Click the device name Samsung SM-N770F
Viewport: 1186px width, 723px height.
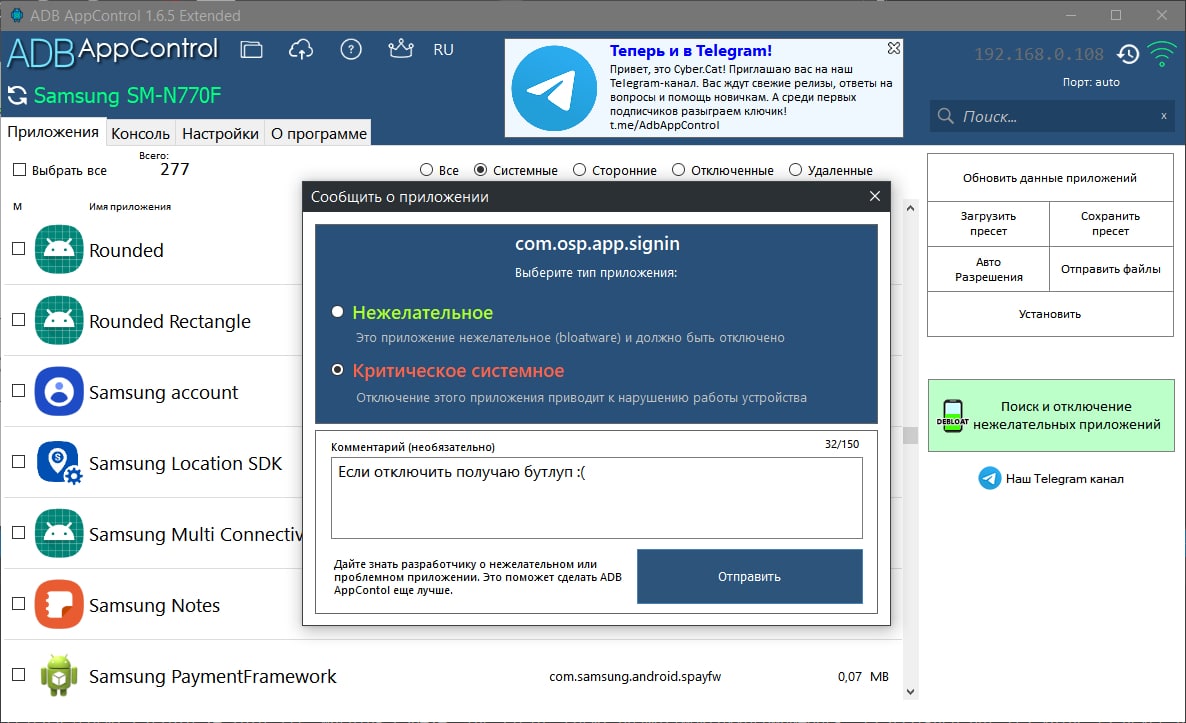tap(127, 95)
